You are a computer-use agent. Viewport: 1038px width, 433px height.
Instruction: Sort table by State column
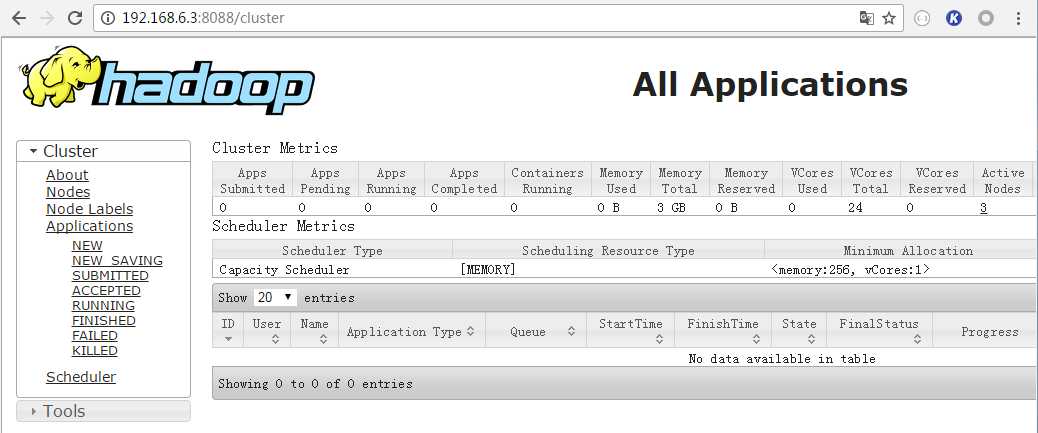pyautogui.click(x=799, y=330)
